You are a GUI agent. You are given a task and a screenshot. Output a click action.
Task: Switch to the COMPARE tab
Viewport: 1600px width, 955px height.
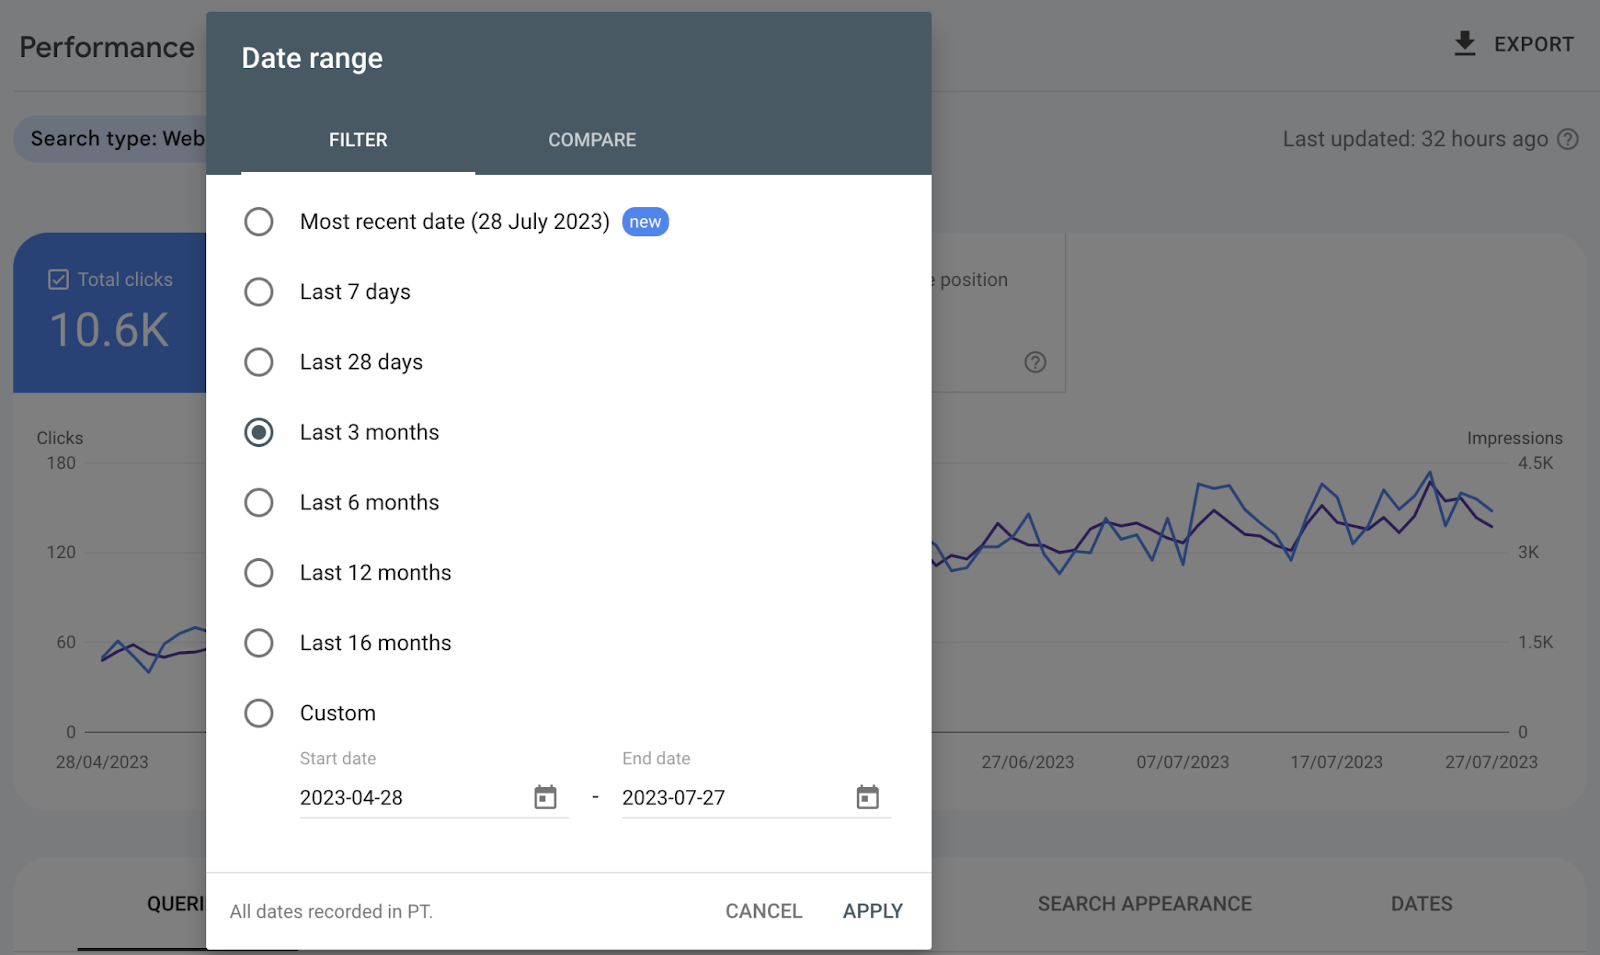pyautogui.click(x=591, y=140)
